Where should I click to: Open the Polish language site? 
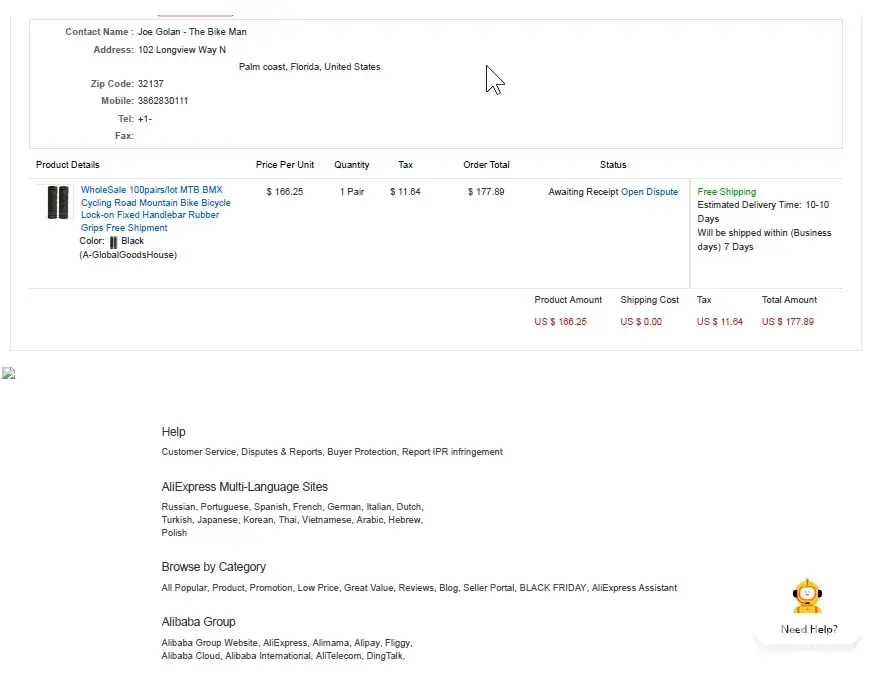tap(174, 533)
